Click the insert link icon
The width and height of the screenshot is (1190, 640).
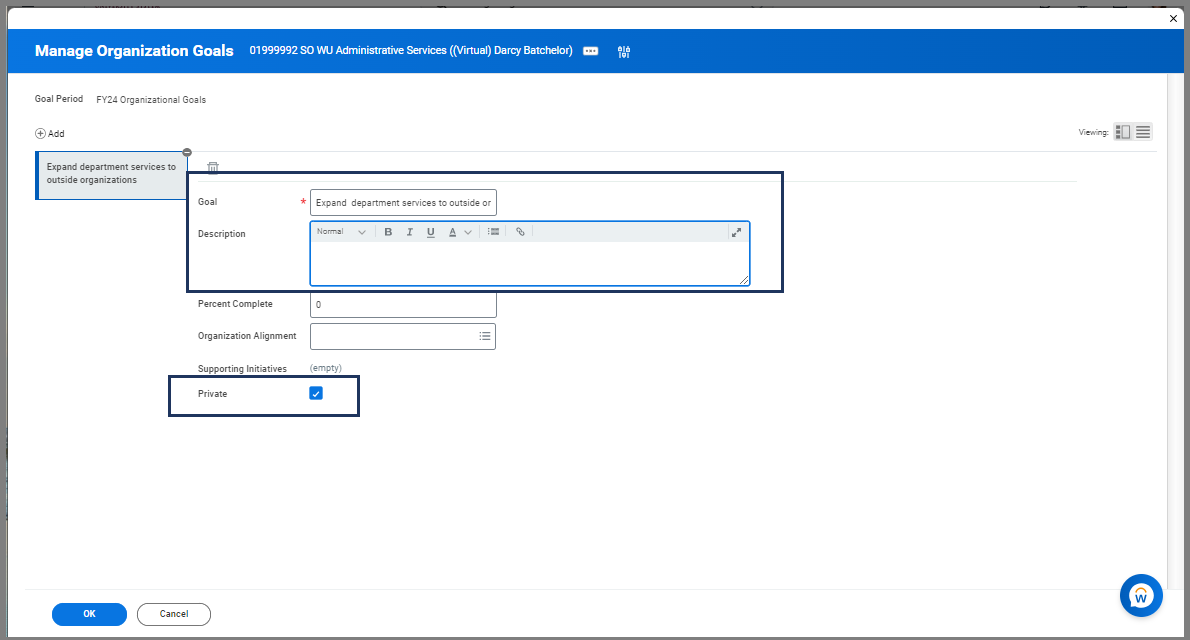[520, 232]
